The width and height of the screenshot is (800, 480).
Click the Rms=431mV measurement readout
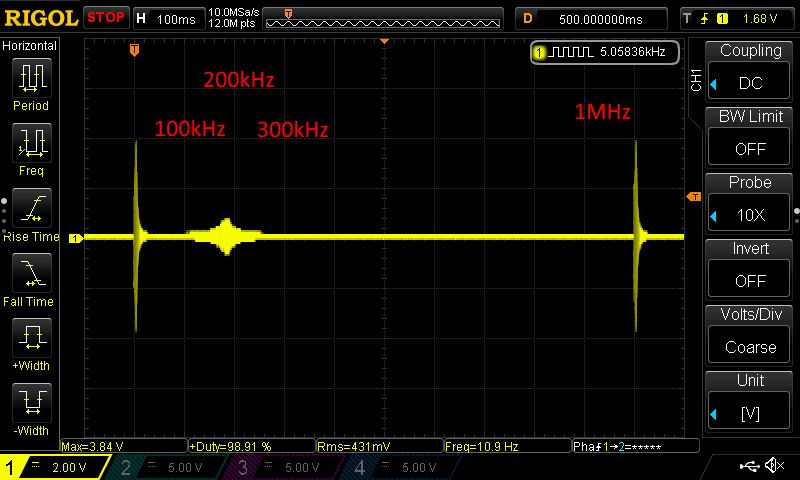pos(380,446)
